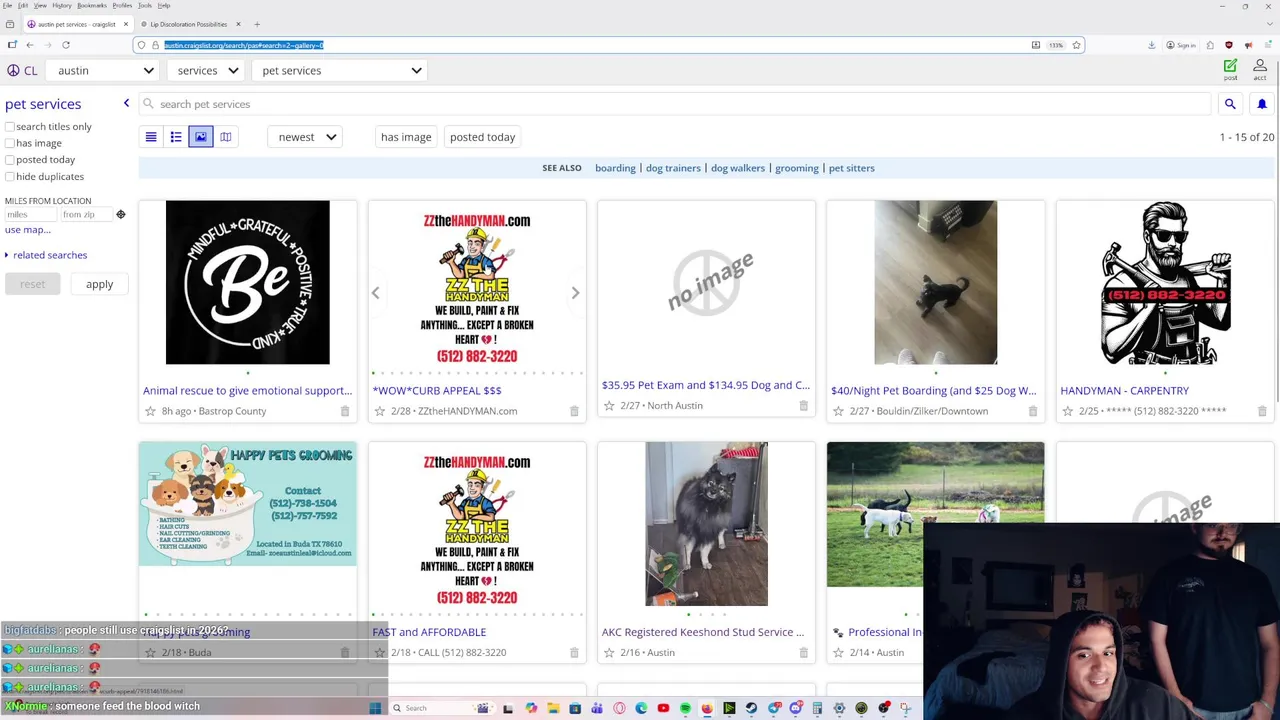Image resolution: width=1280 pixels, height=720 pixels.
Task: Open the Be mindful grateful thumbnail
Action: 247,283
